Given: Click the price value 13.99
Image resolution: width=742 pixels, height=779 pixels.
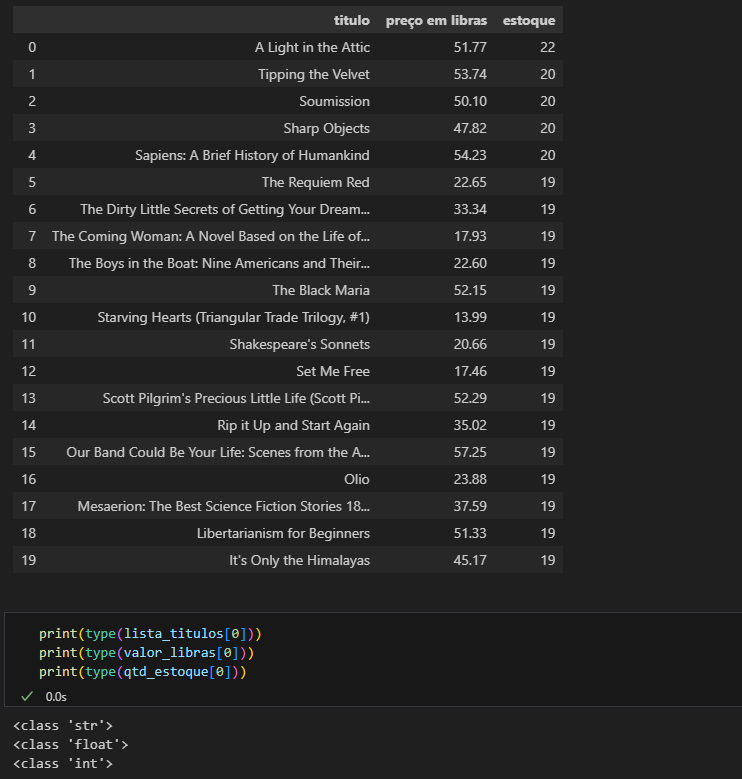Looking at the screenshot, I should [x=470, y=317].
